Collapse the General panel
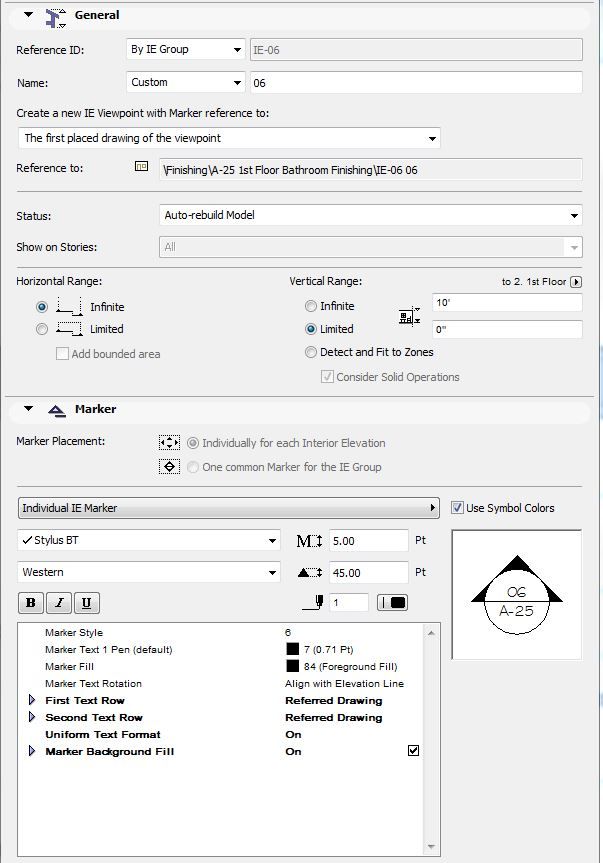 click(29, 15)
